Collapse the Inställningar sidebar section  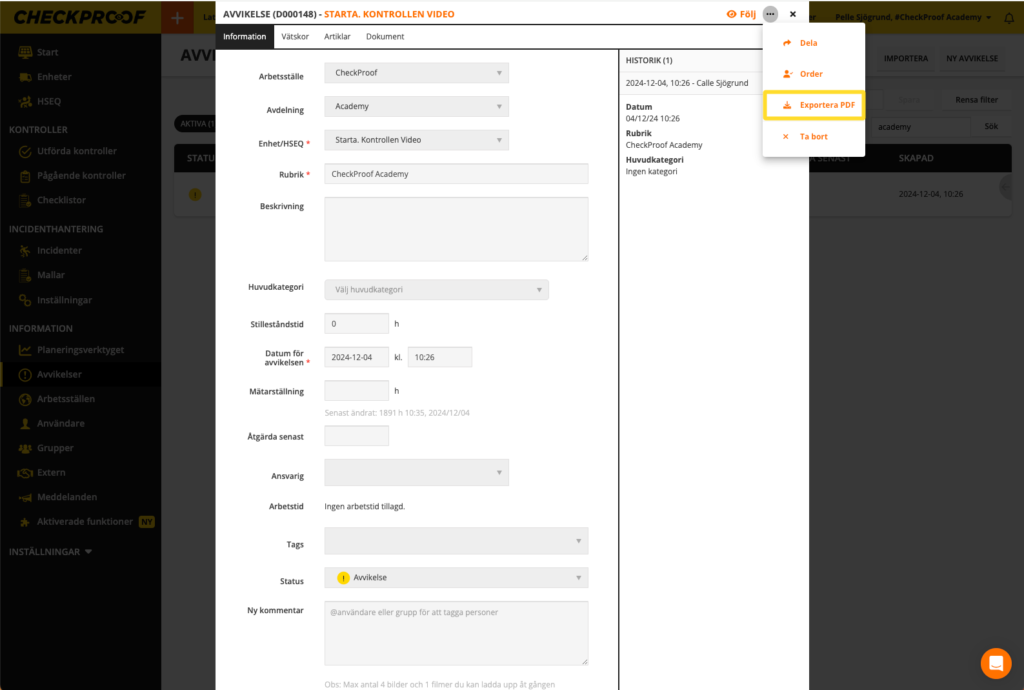50,551
